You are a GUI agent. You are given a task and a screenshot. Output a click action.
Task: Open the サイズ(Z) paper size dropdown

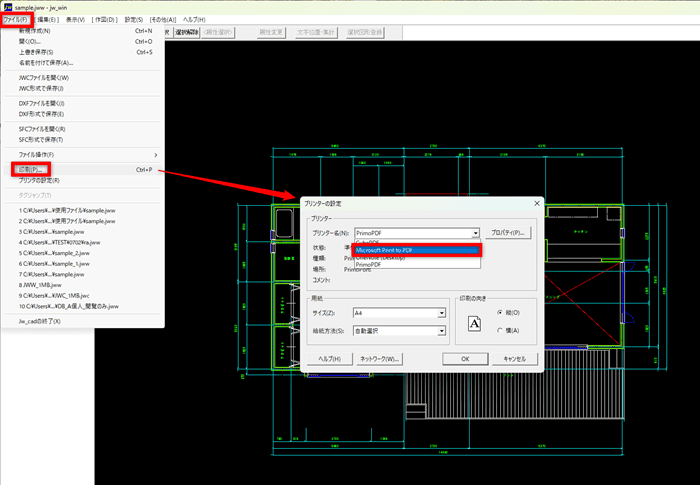pyautogui.click(x=442, y=313)
